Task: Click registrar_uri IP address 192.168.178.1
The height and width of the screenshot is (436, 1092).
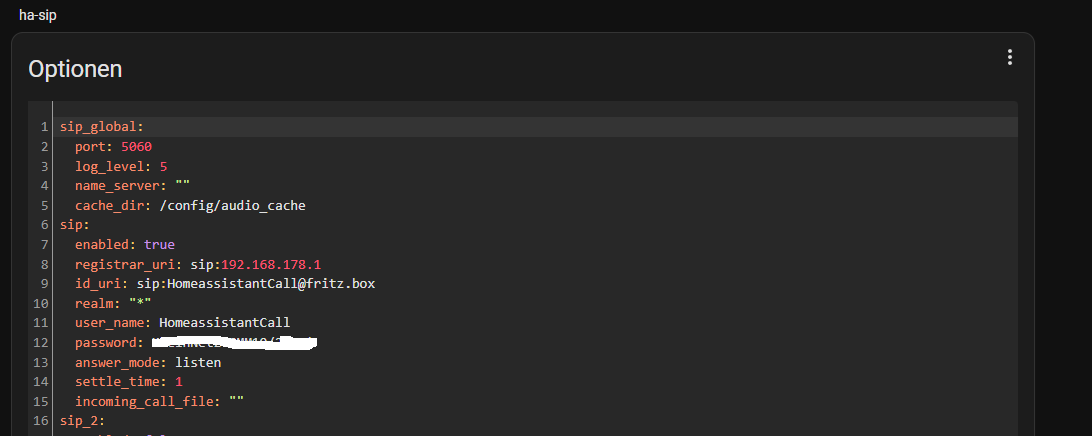Action: 271,265
